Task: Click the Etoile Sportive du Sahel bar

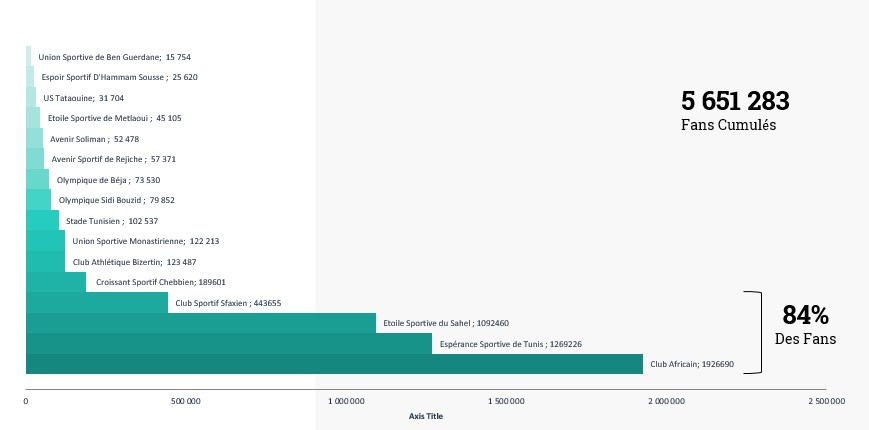Action: (x=201, y=323)
